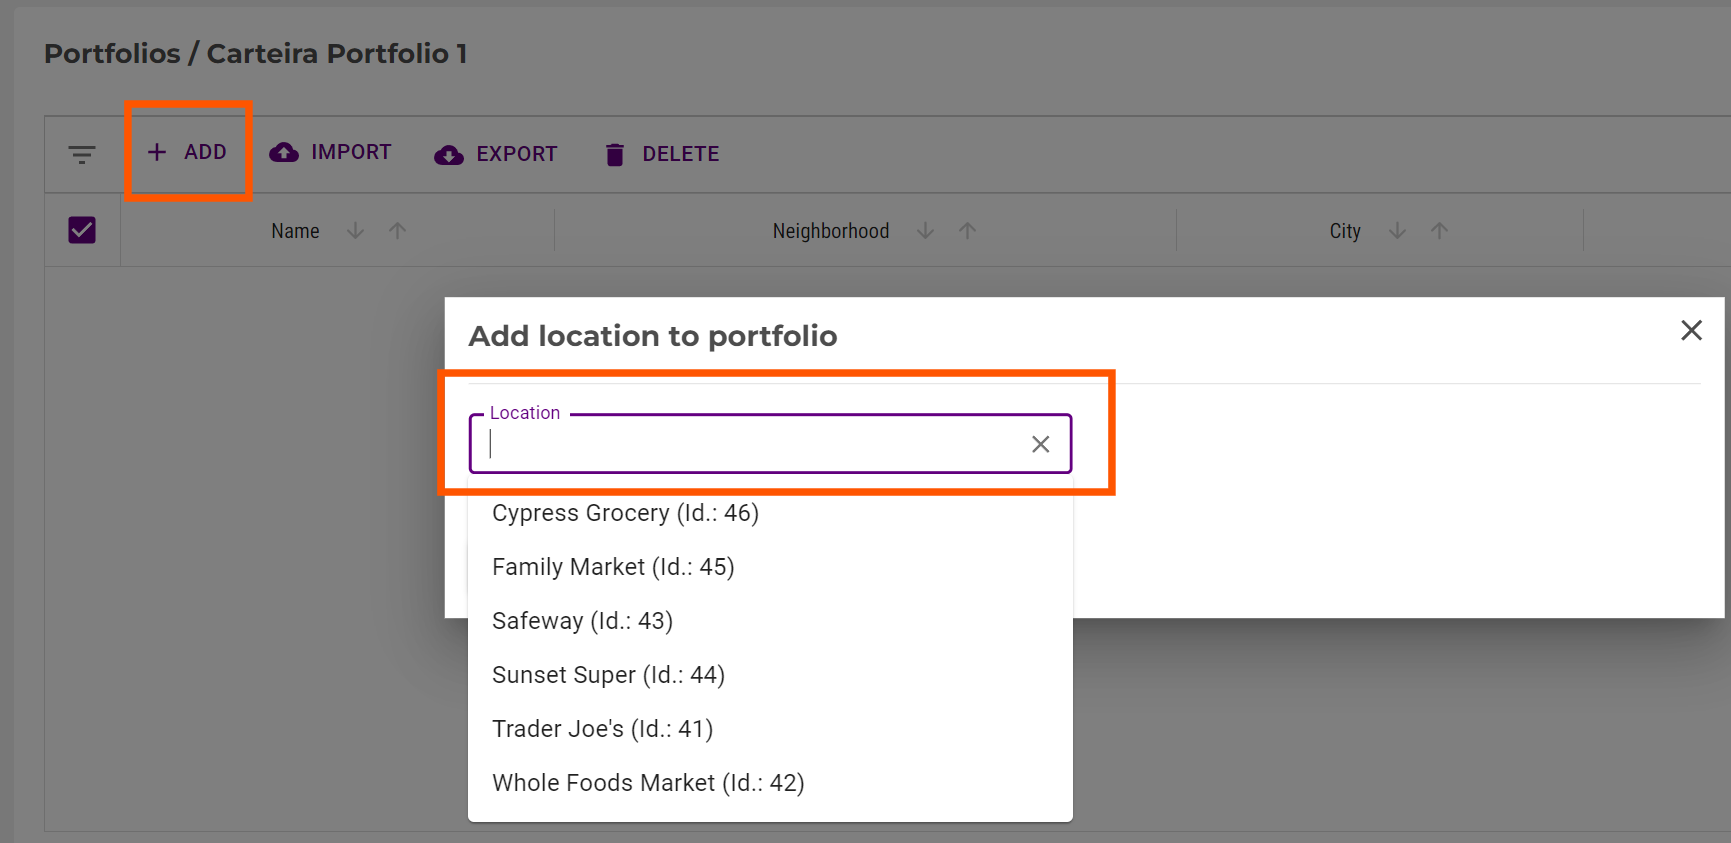This screenshot has width=1731, height=843.
Task: Select Trader Joe's (Id.: 41) option
Action: point(602,729)
